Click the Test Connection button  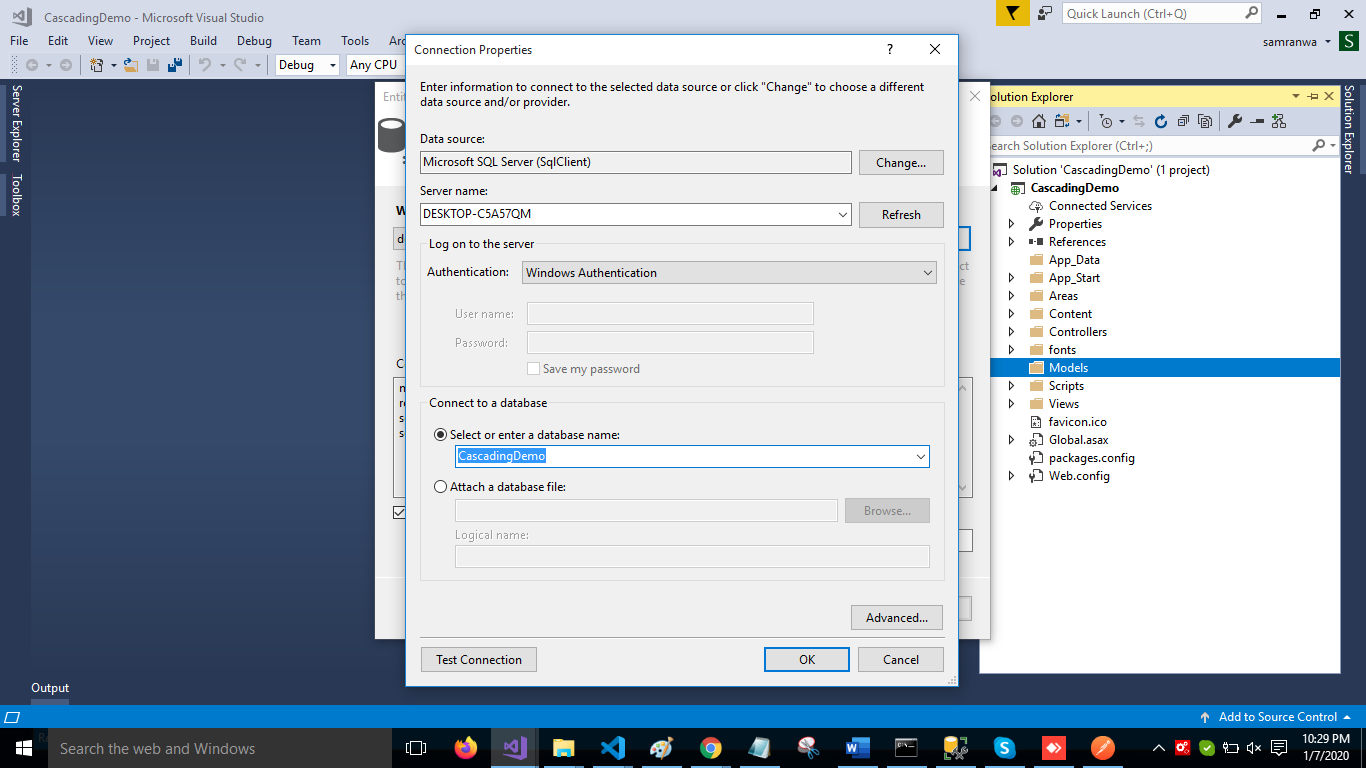coord(479,660)
